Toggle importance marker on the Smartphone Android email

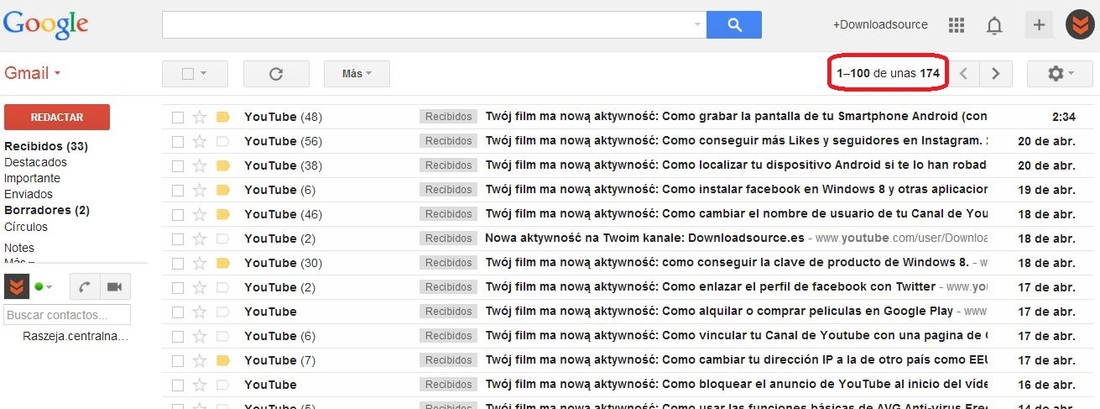tap(223, 117)
